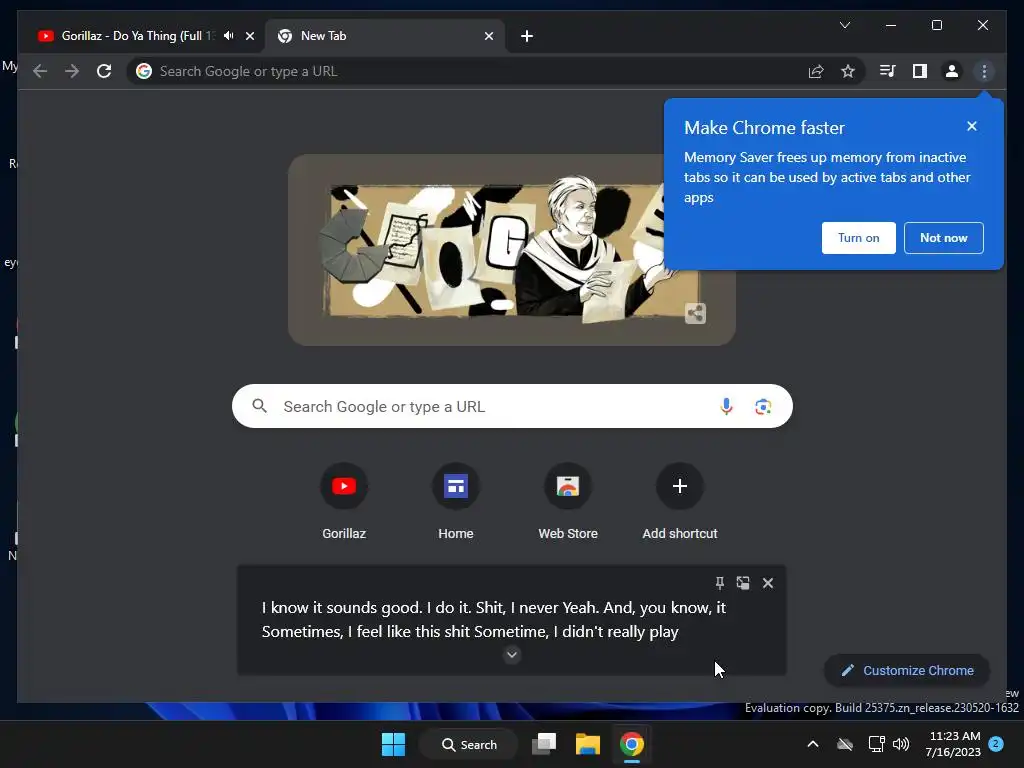1024x768 pixels.
Task: Open network status tray icon
Action: (x=876, y=744)
